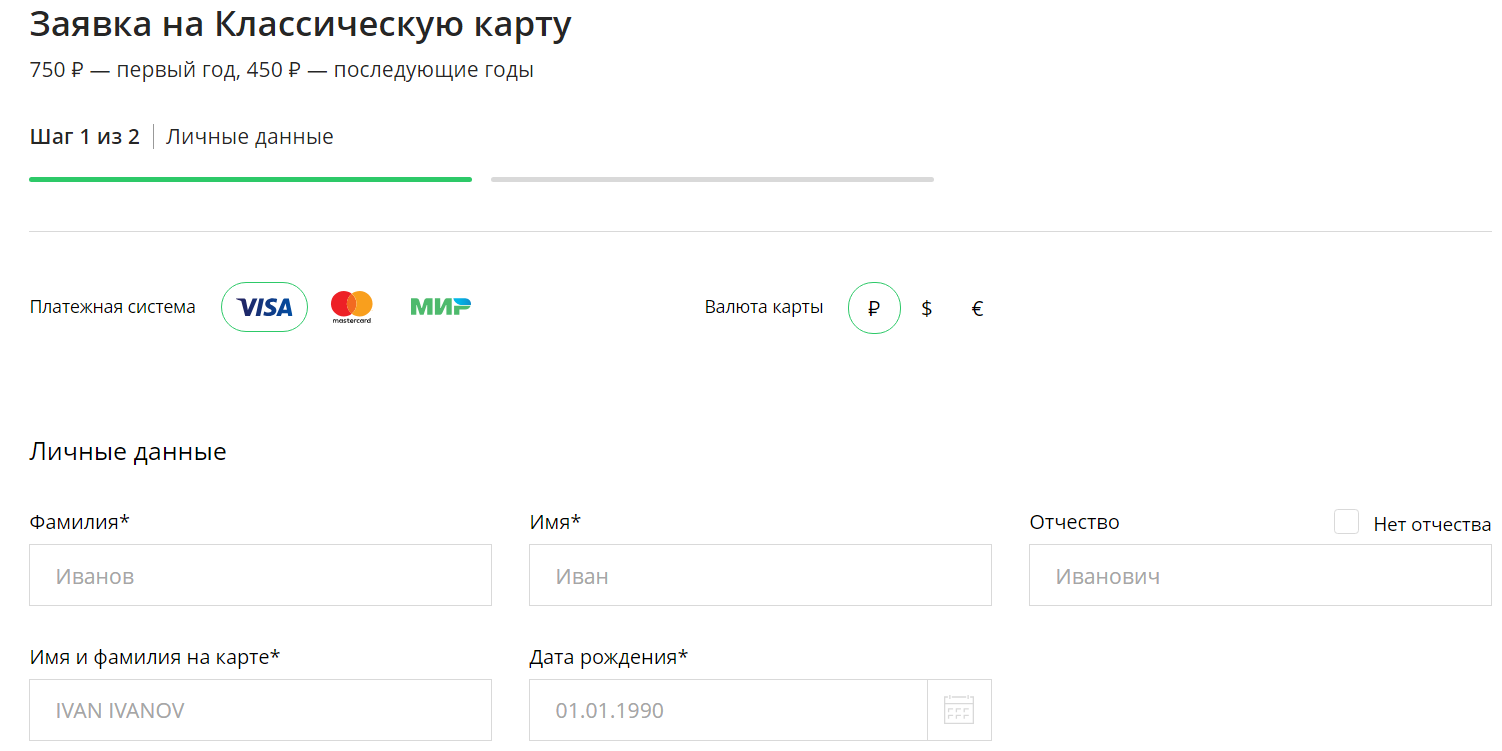Click the Фамилия input field
The width and height of the screenshot is (1502, 751).
click(260, 575)
